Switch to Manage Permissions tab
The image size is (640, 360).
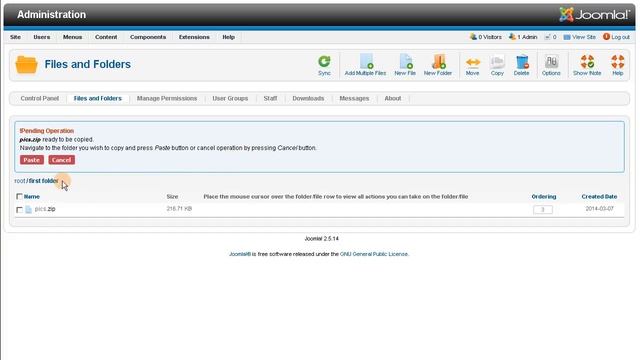167,98
